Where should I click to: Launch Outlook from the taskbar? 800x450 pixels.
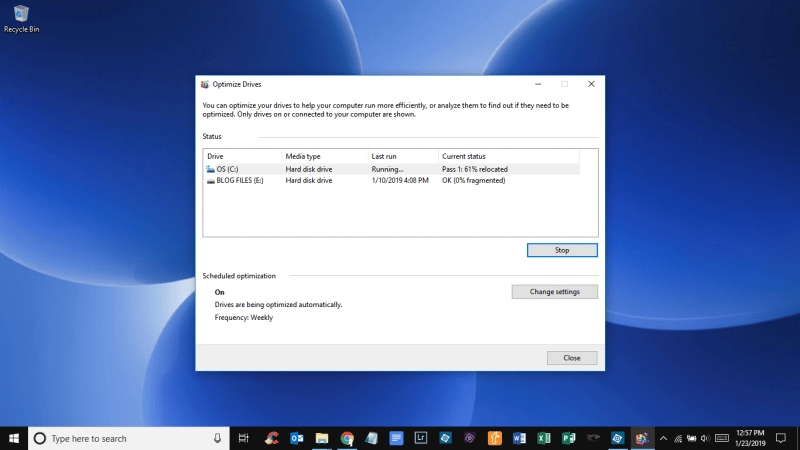click(x=297, y=438)
